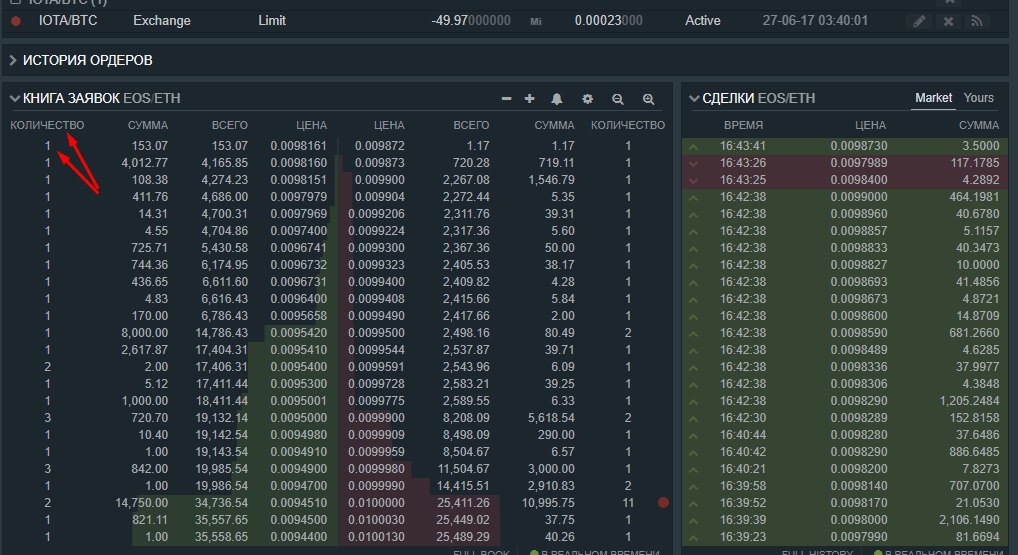Click ask amount 10,995.75
The width and height of the screenshot is (1018, 555).
pyautogui.click(x=548, y=503)
